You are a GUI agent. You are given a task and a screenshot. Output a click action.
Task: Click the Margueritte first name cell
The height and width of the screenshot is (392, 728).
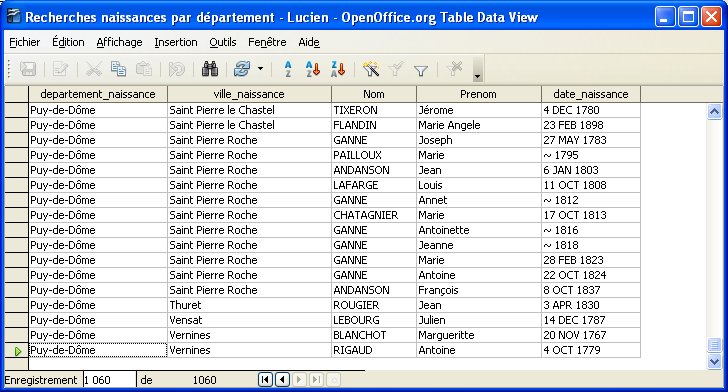pyautogui.click(x=479, y=335)
